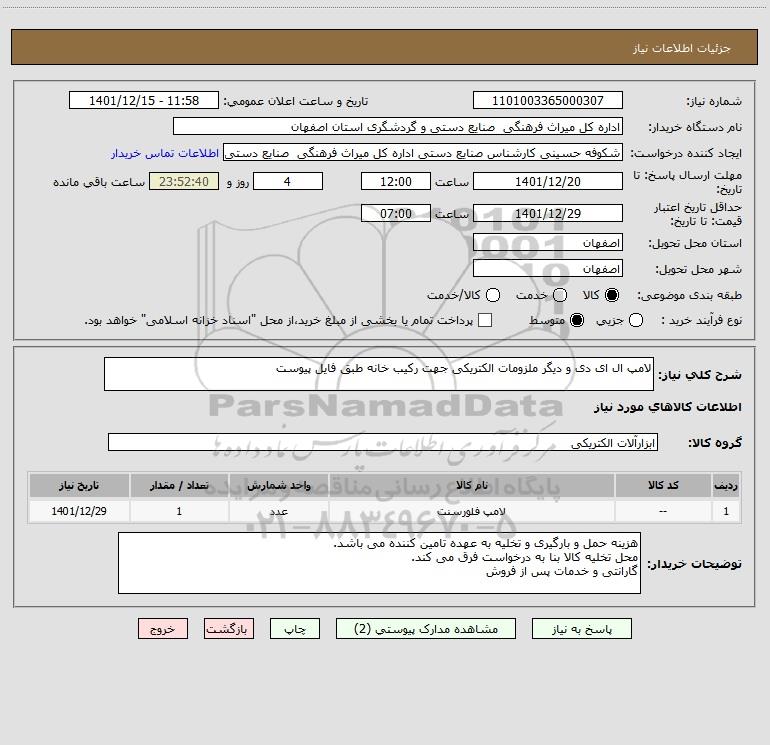770x745 pixels.
Task: Click the buyer organization name field
Action: click(398, 126)
